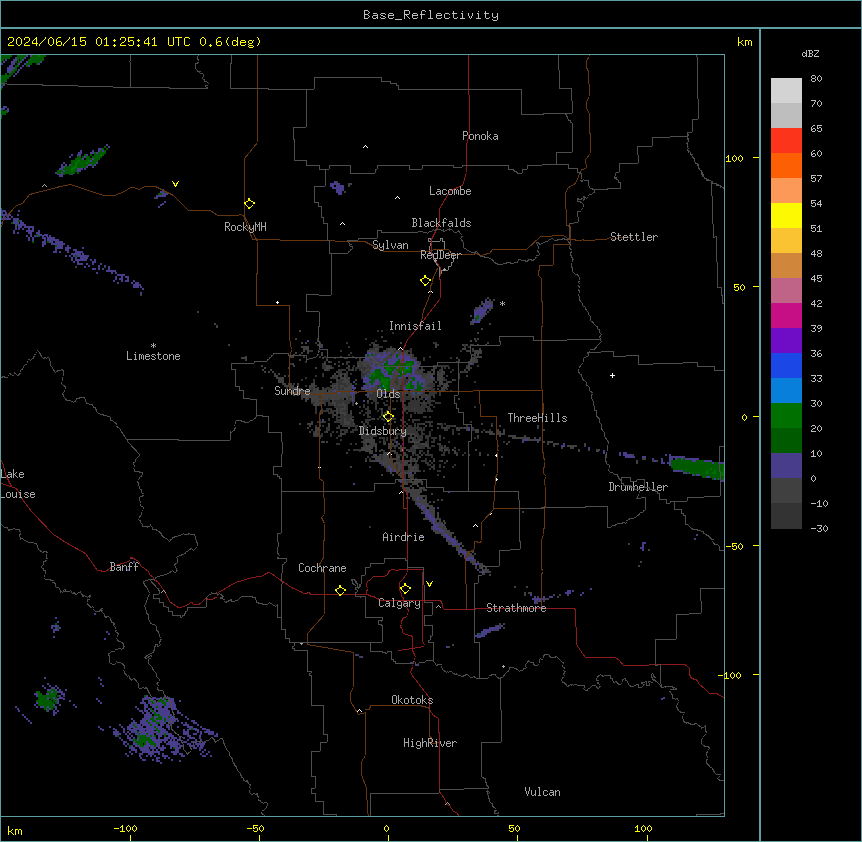Click the ThreeHills map label

point(537,418)
